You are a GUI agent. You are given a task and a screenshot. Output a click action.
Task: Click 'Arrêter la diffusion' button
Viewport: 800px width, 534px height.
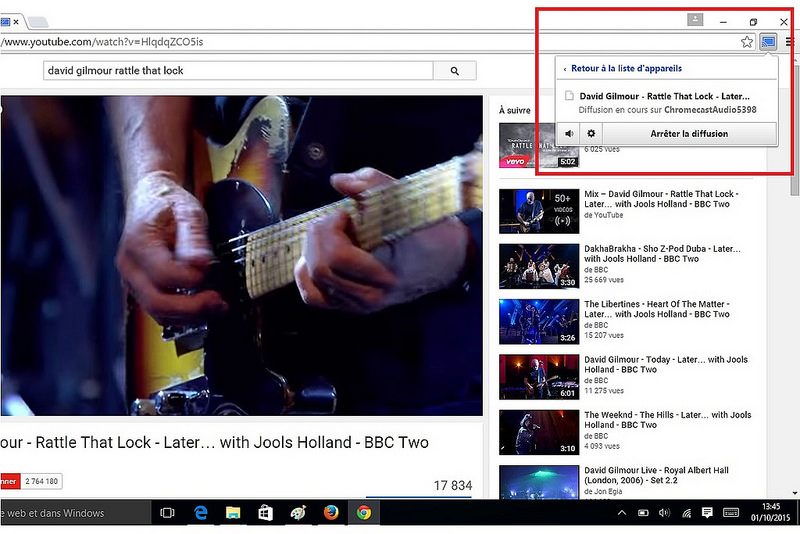click(689, 133)
